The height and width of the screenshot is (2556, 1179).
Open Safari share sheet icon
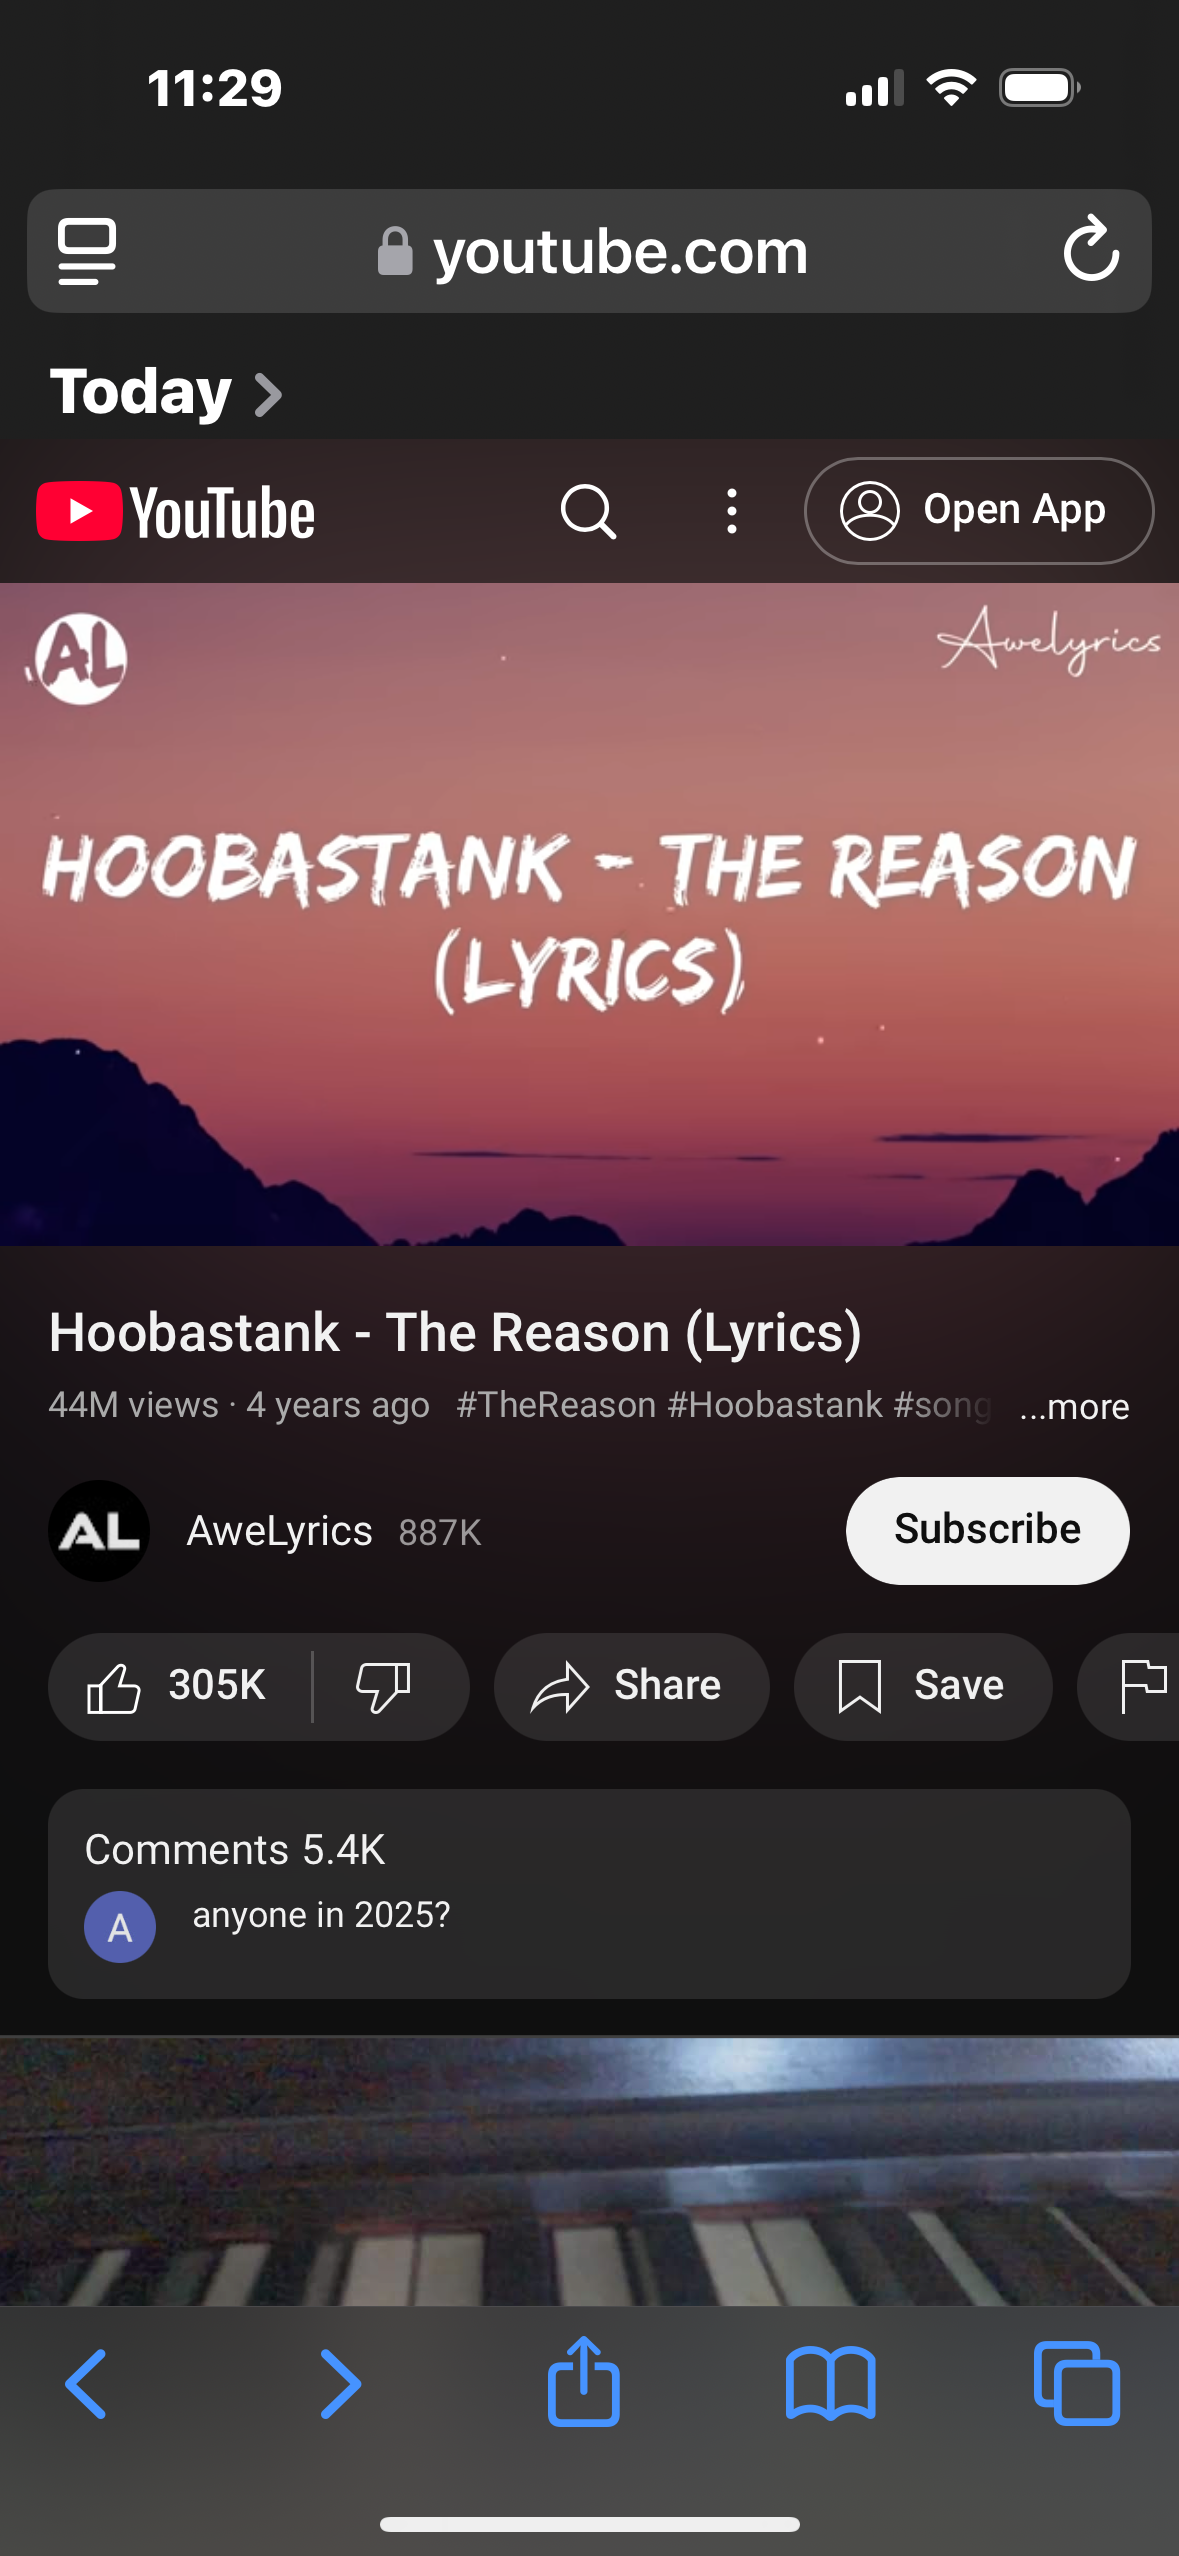(583, 2381)
